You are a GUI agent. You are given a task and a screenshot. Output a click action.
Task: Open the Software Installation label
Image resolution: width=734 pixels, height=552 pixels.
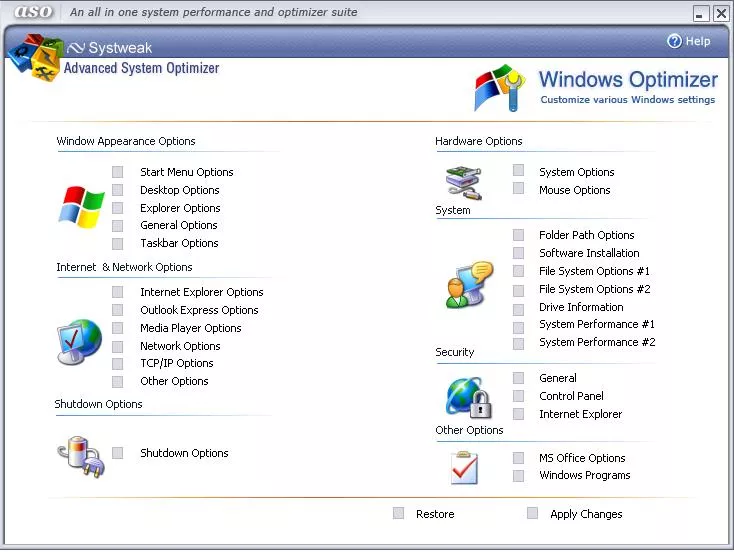click(589, 253)
